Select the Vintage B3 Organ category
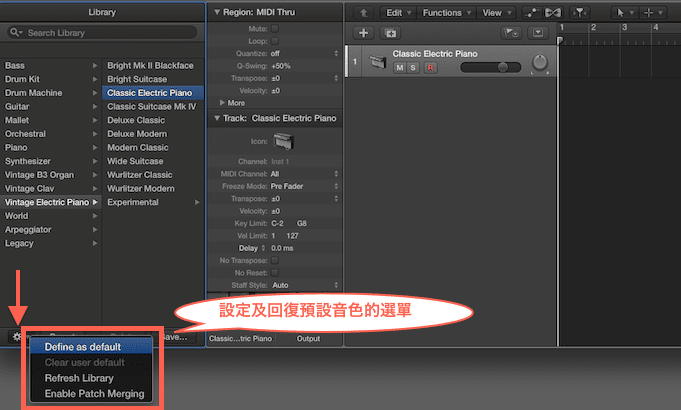The image size is (681, 410). [51, 175]
